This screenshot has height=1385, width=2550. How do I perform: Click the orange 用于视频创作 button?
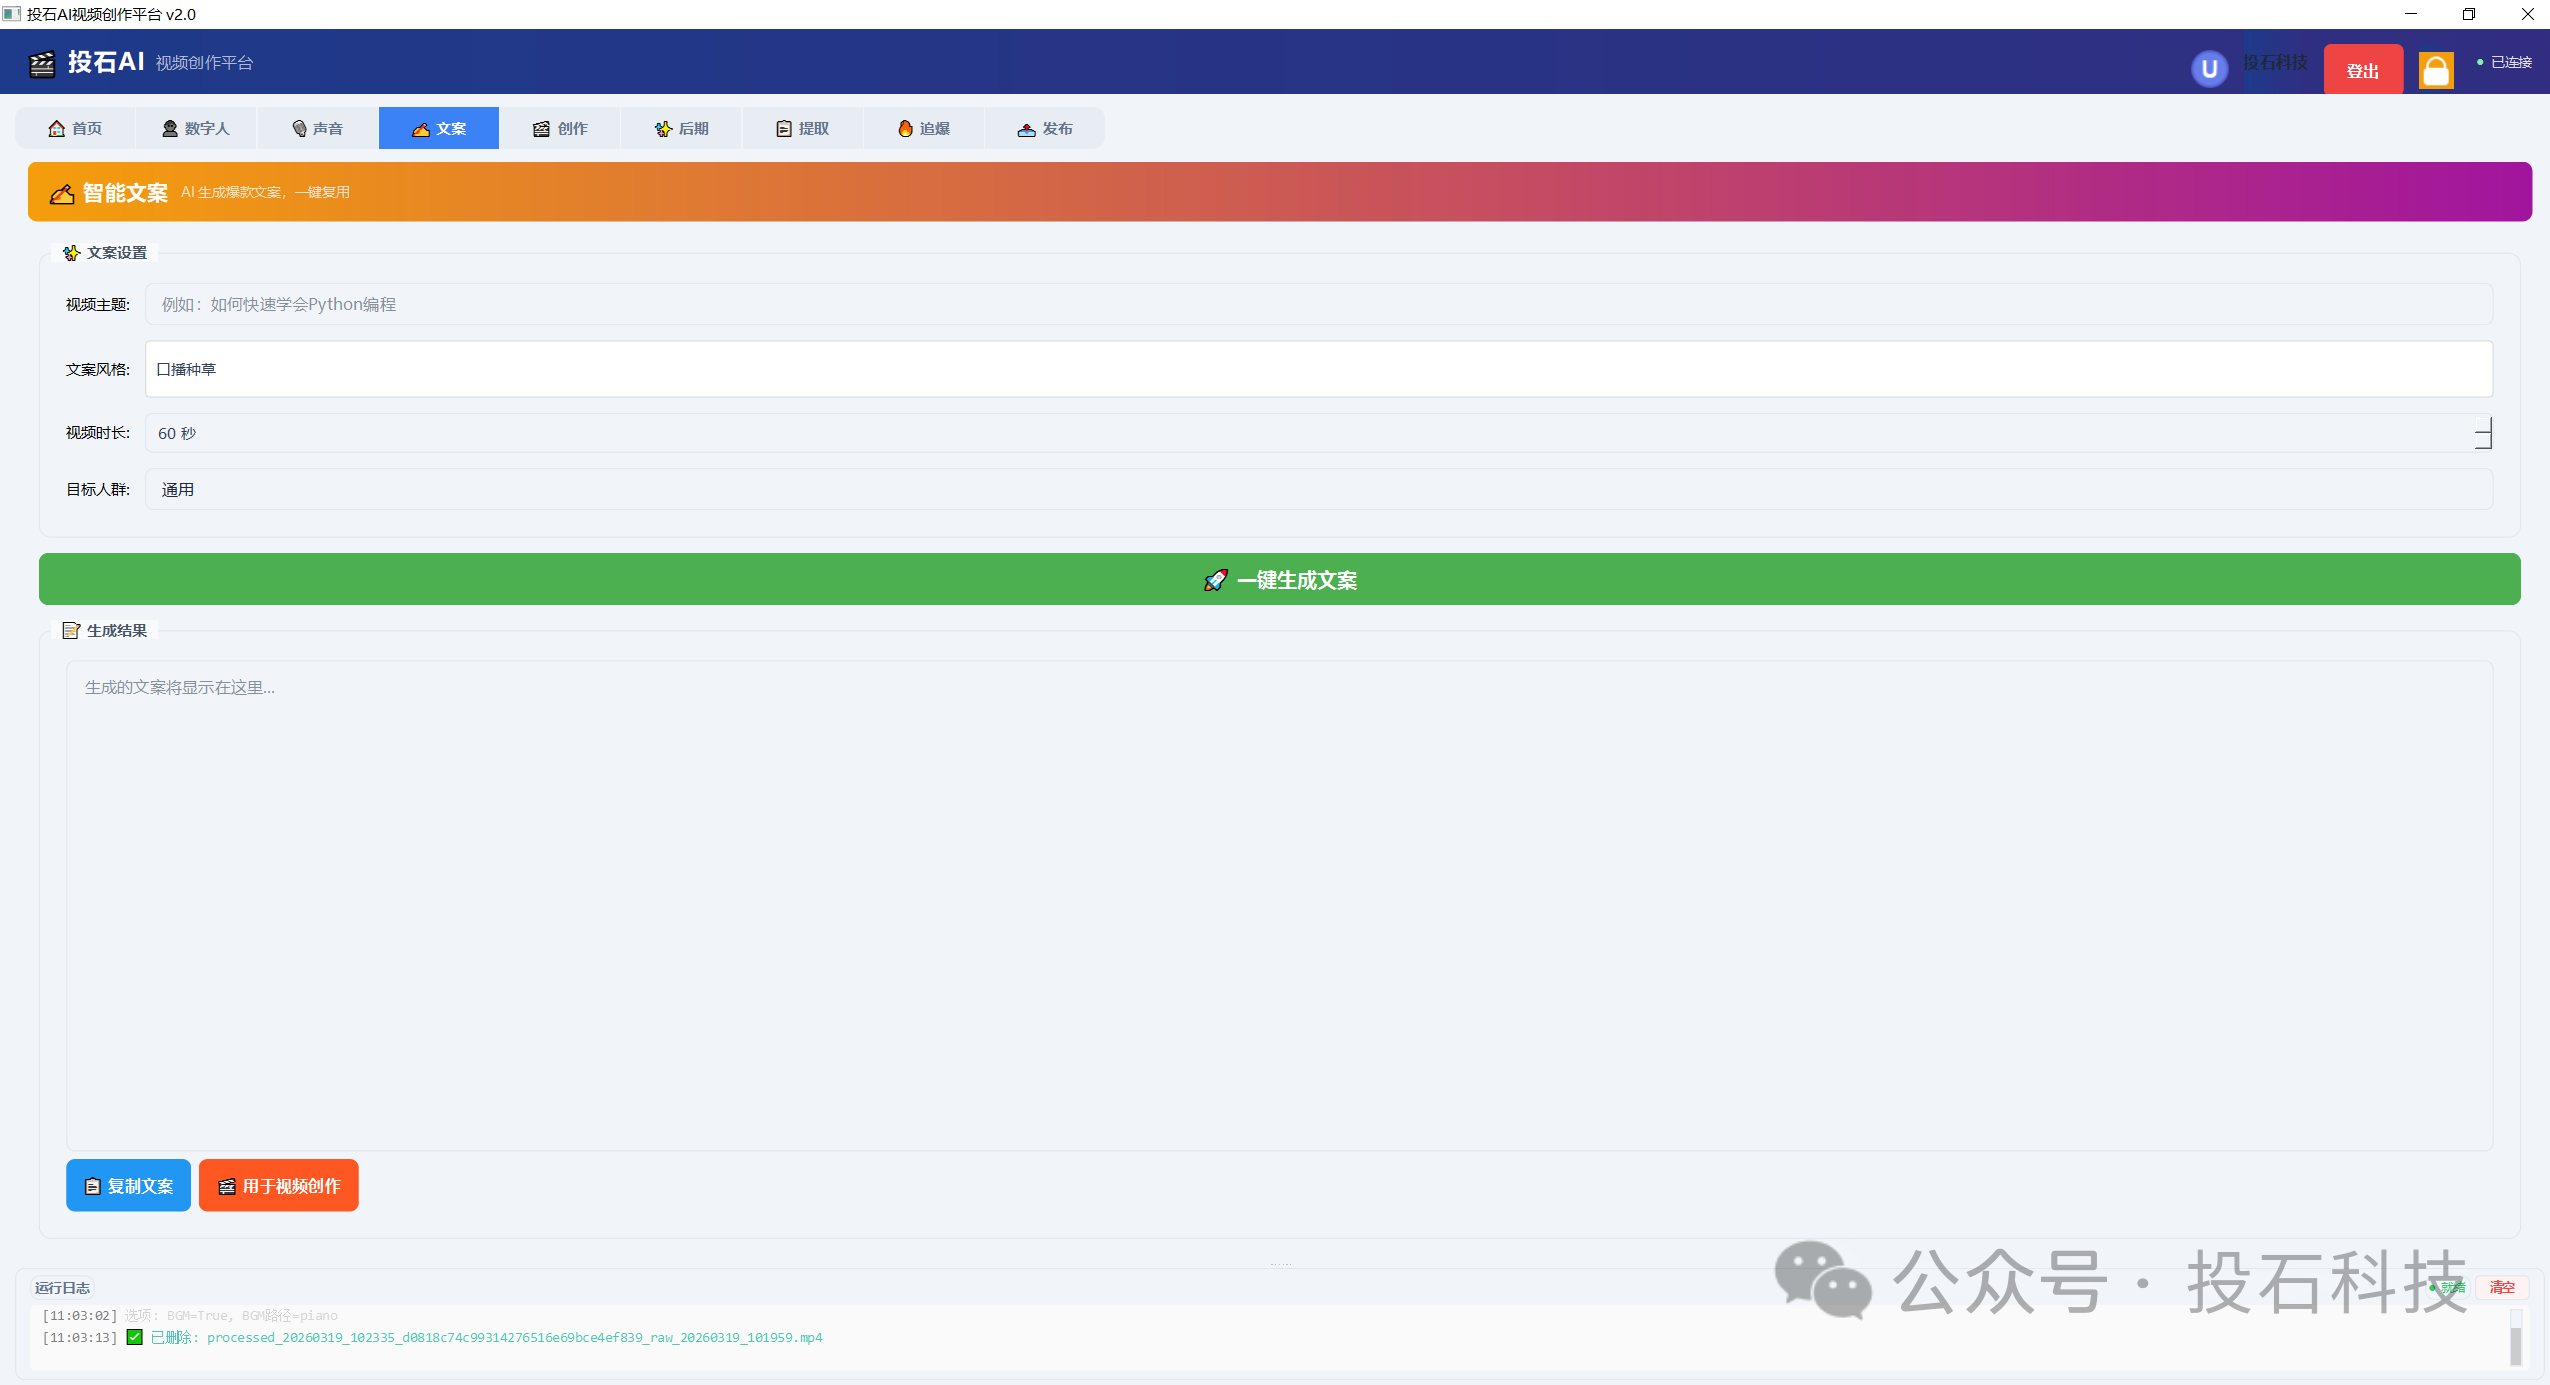point(278,1185)
